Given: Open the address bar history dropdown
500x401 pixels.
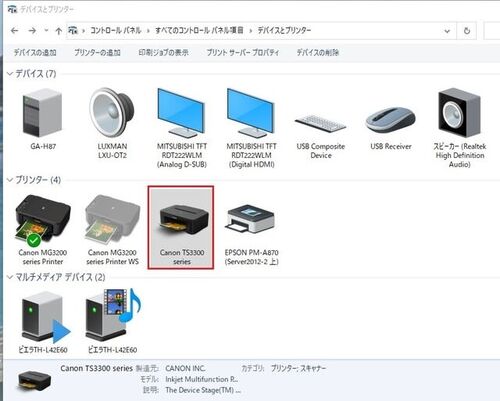Looking at the screenshot, I should (447, 31).
